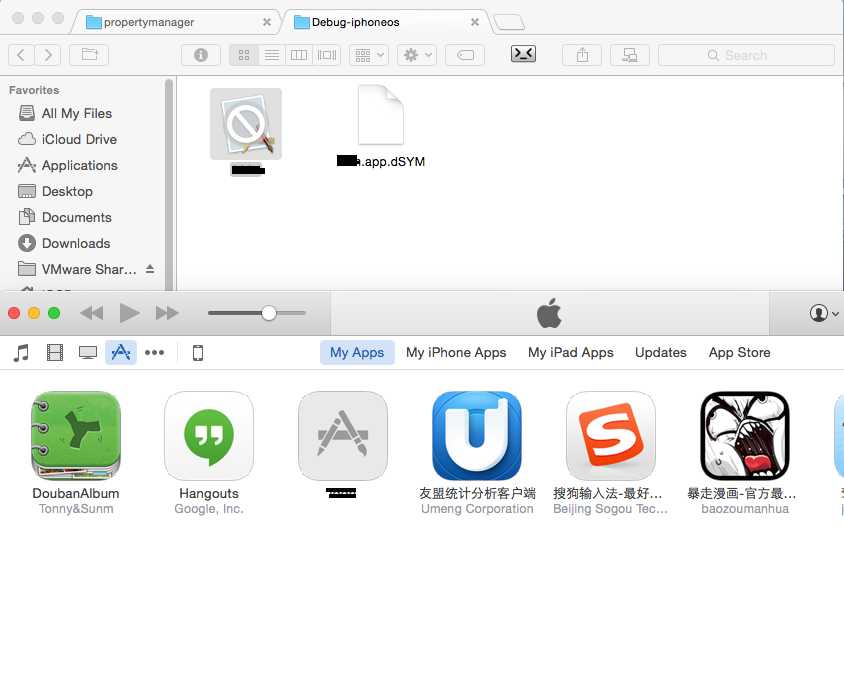The height and width of the screenshot is (682, 844).
Task: Focus the Finder Search field
Action: click(x=746, y=55)
